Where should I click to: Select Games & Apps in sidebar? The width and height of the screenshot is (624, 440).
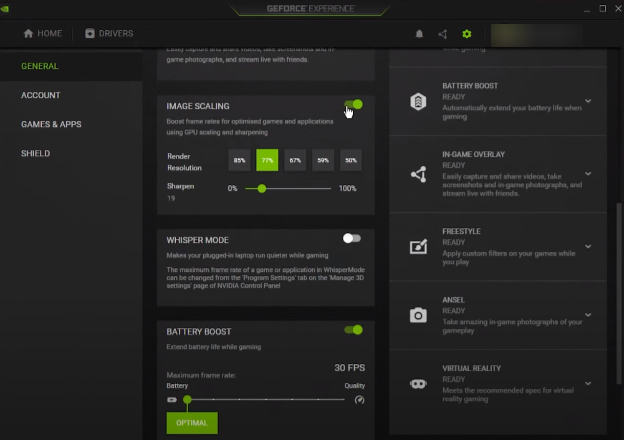point(71,124)
